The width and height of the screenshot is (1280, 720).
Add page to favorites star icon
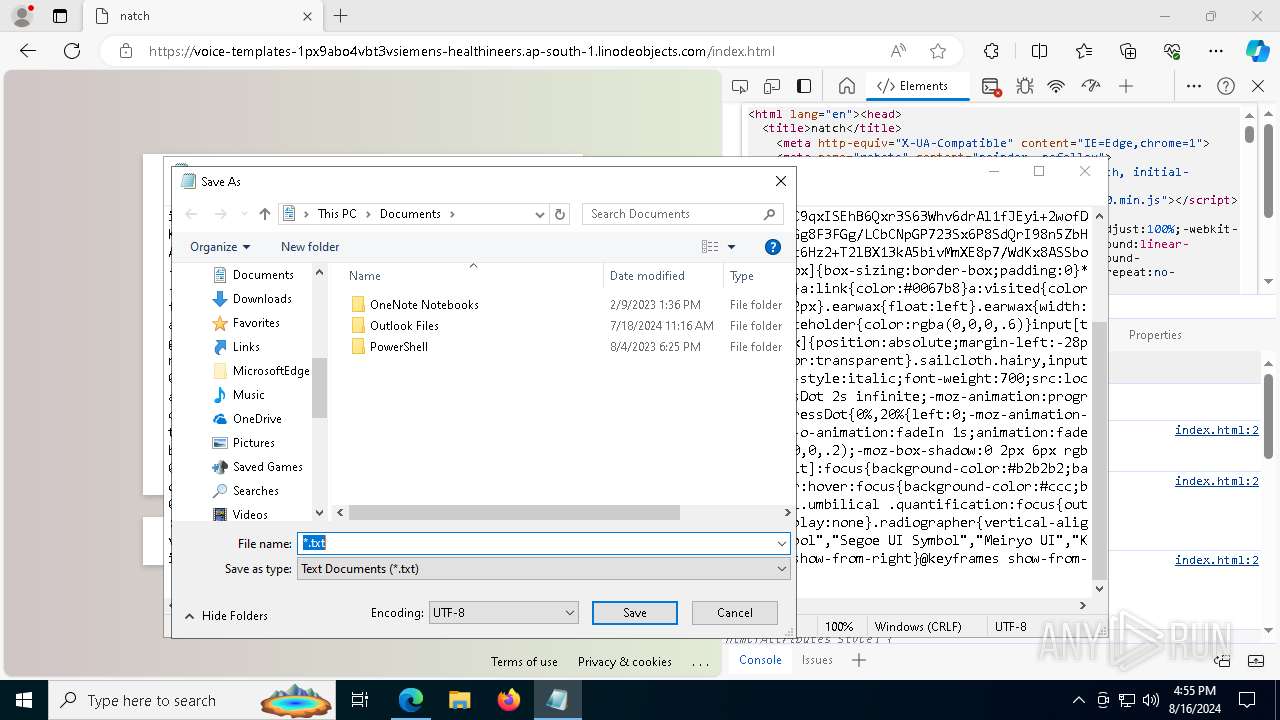[938, 51]
